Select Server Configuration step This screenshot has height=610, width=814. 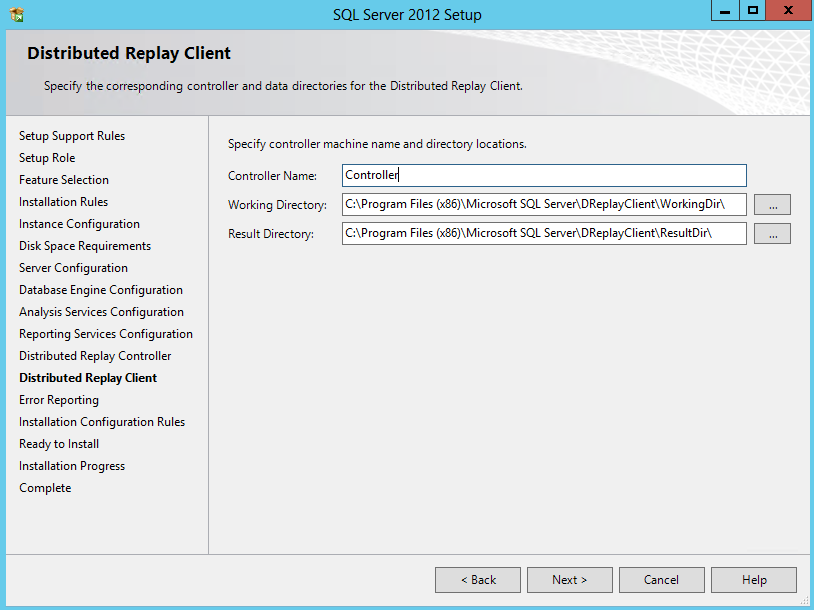pos(73,268)
